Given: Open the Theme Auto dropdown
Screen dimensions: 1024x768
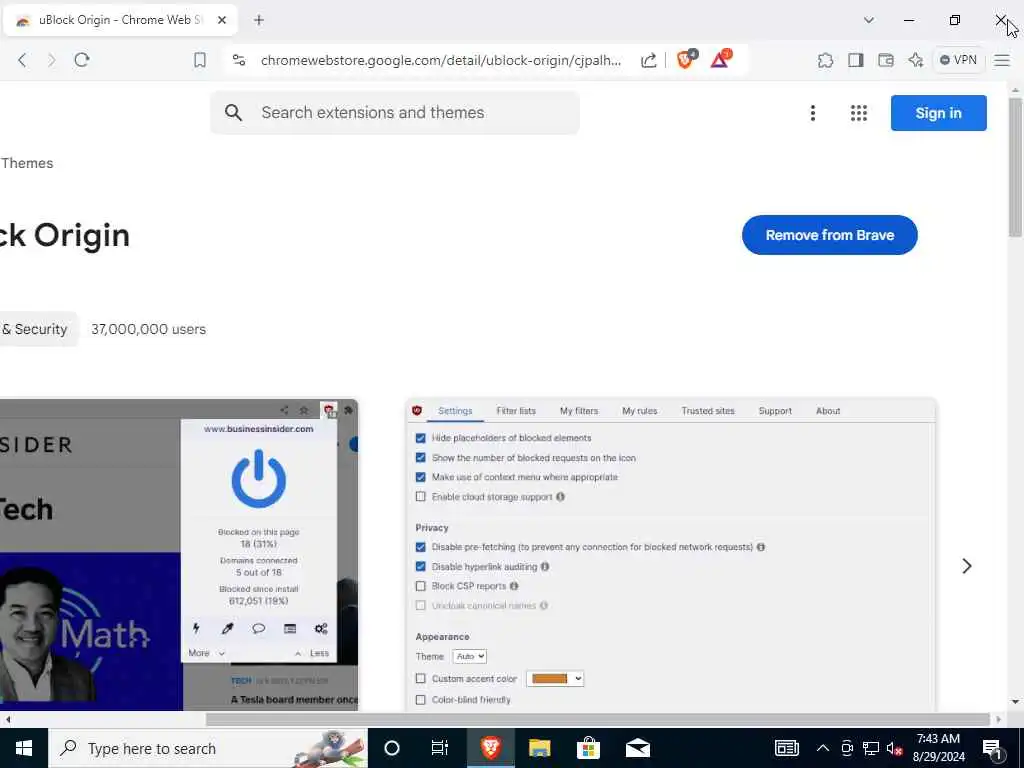Looking at the screenshot, I should click(x=470, y=656).
